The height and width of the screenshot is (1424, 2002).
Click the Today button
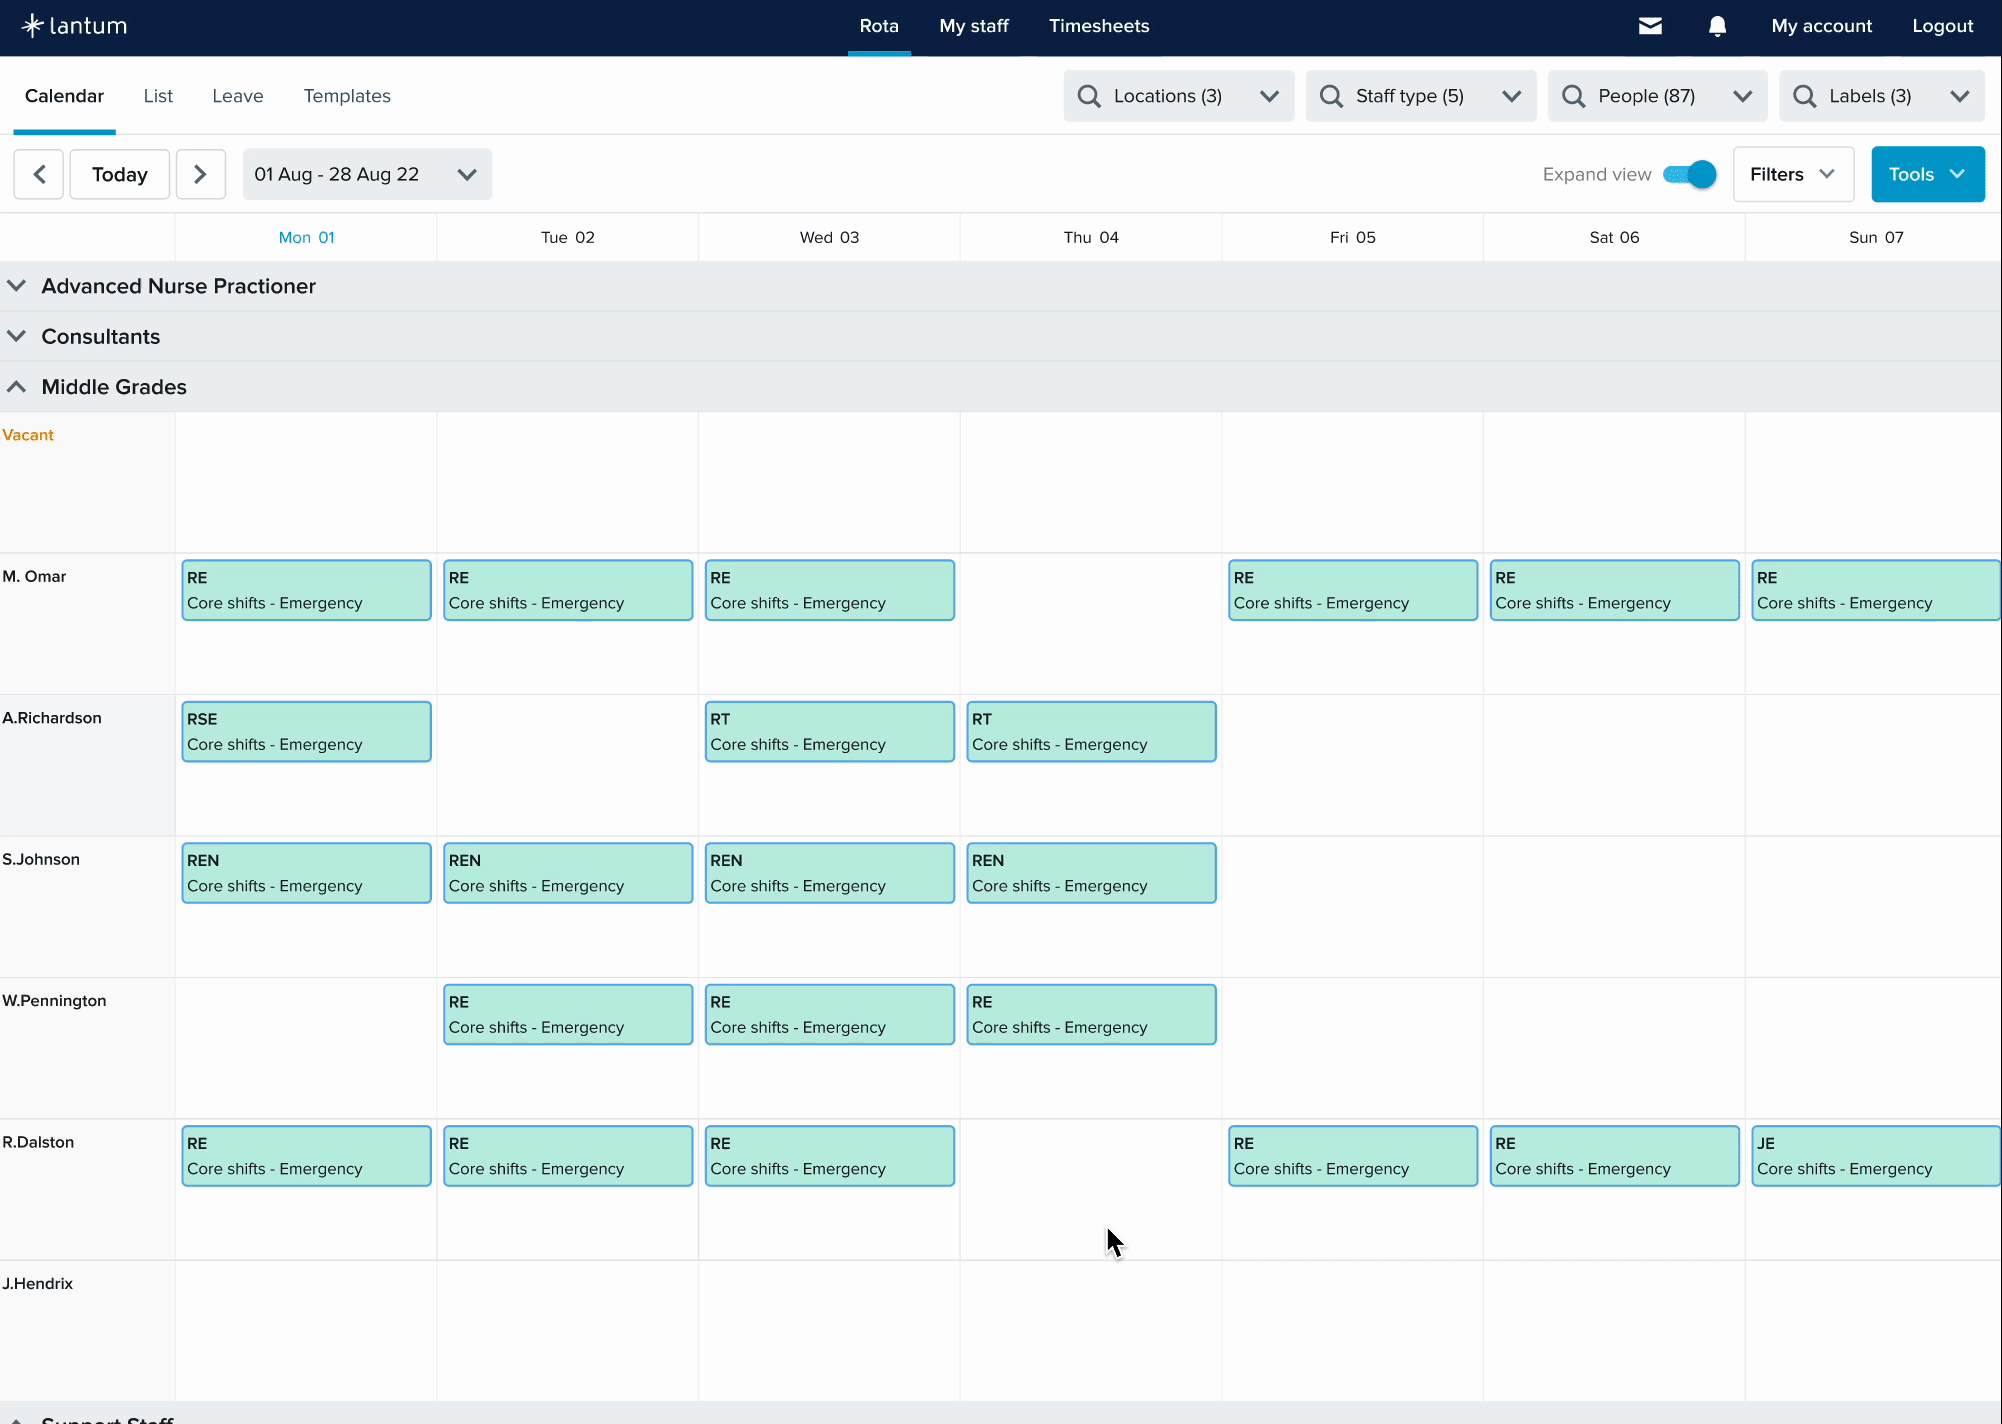[119, 174]
